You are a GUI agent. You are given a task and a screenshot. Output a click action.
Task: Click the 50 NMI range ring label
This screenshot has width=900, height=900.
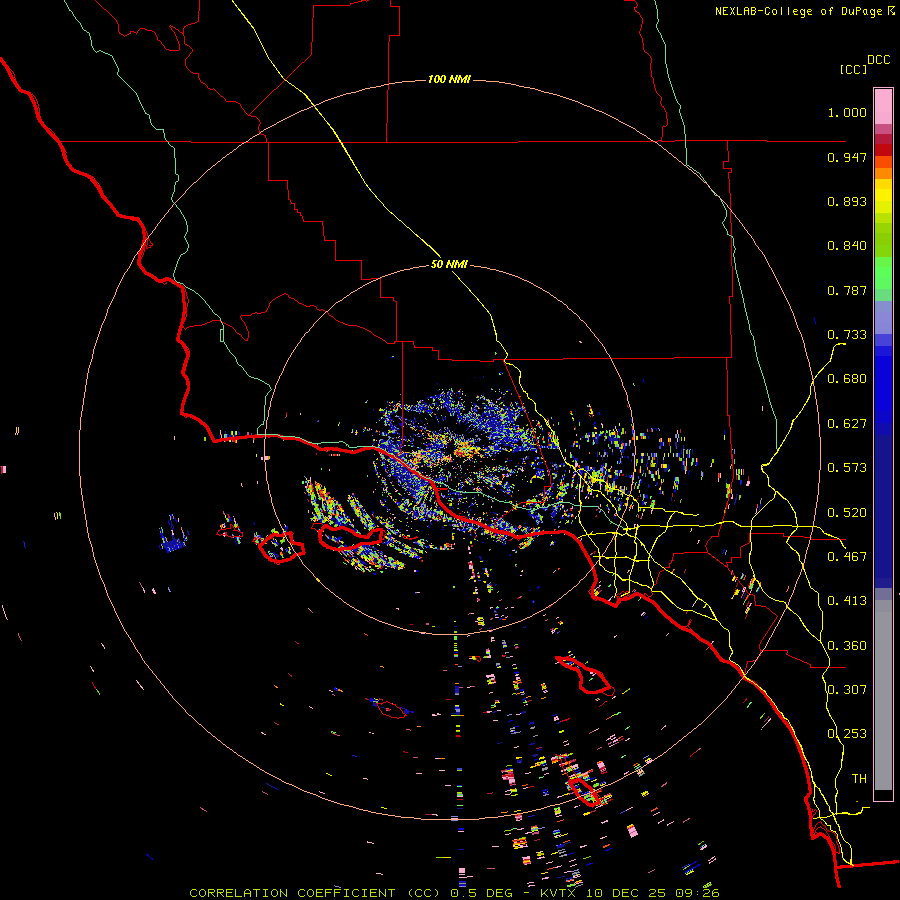coord(449,265)
